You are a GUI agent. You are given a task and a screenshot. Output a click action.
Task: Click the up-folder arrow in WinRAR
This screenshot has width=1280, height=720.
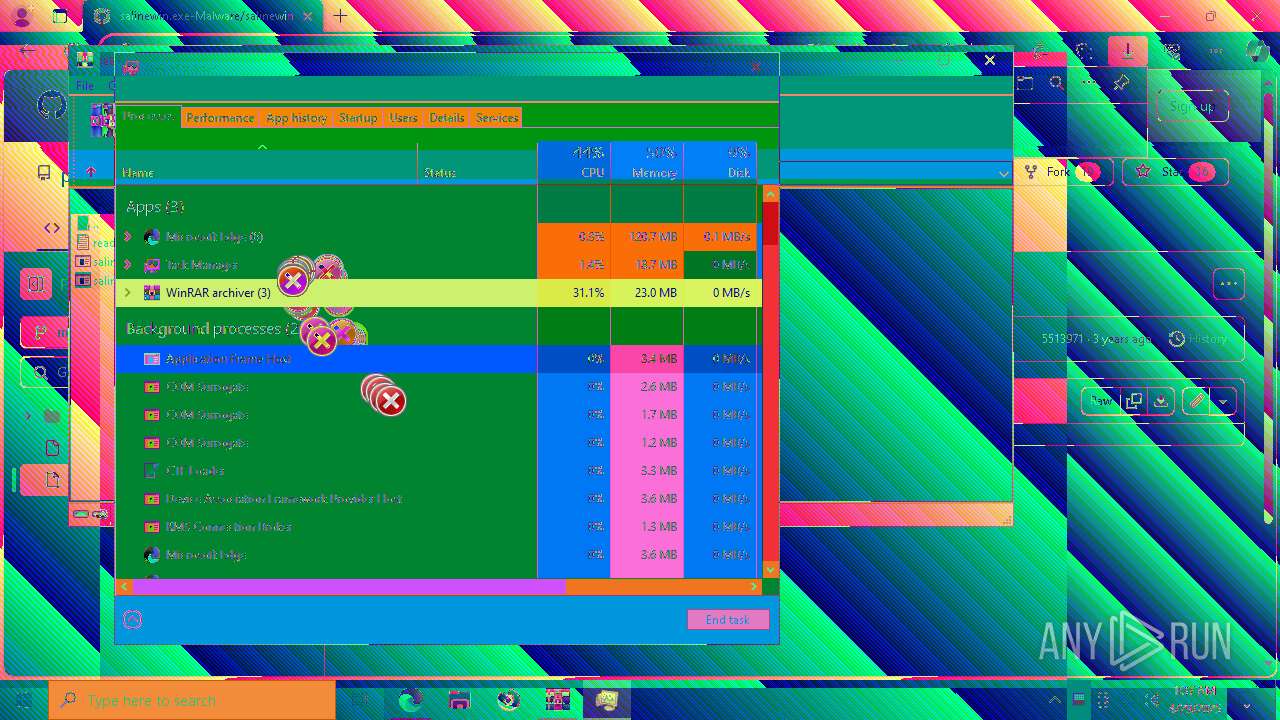[90, 172]
